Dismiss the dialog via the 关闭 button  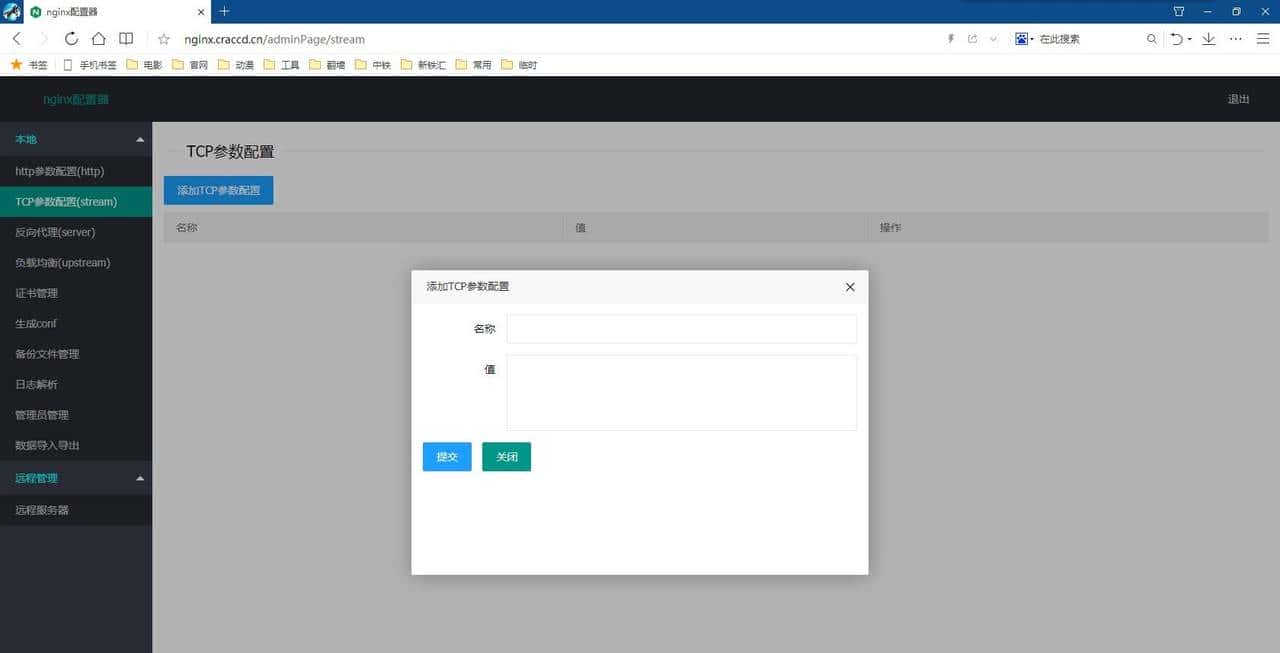(506, 457)
